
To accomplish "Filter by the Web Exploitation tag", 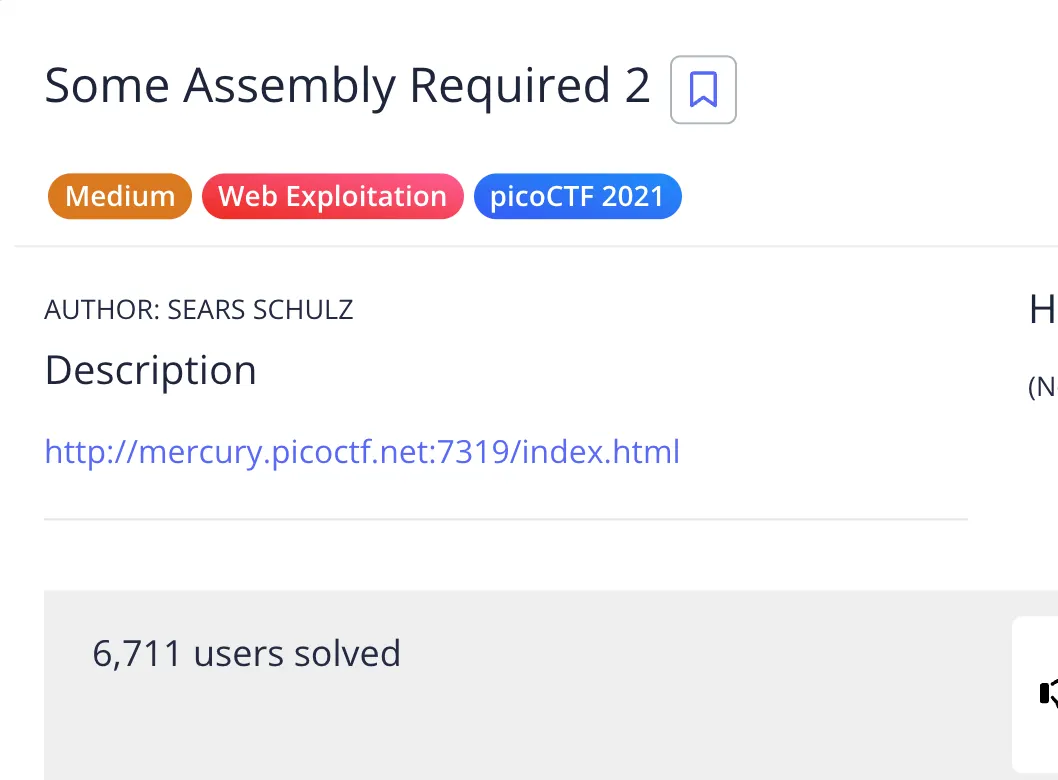I will [x=332, y=196].
